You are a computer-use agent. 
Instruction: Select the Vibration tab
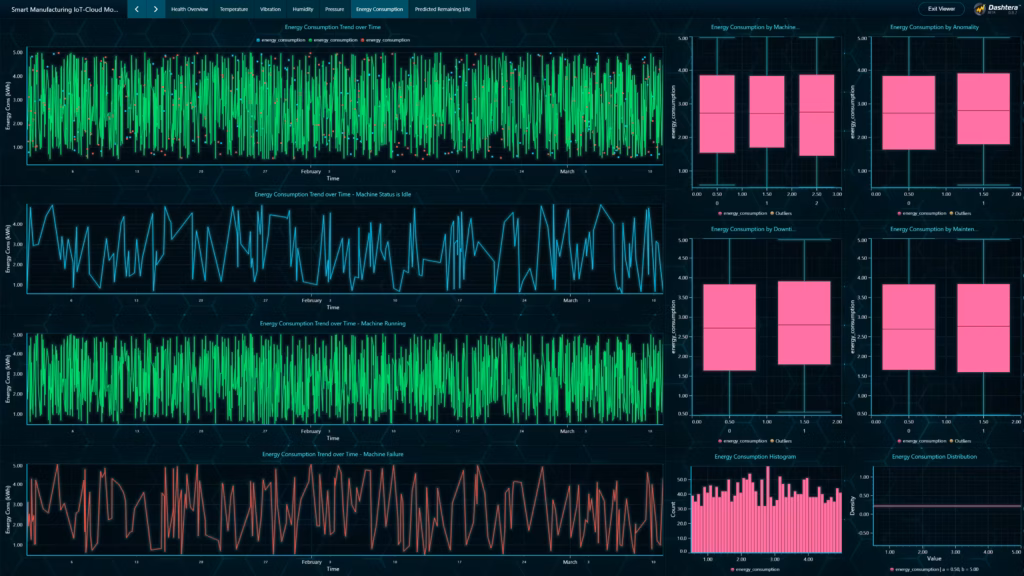coord(272,8)
